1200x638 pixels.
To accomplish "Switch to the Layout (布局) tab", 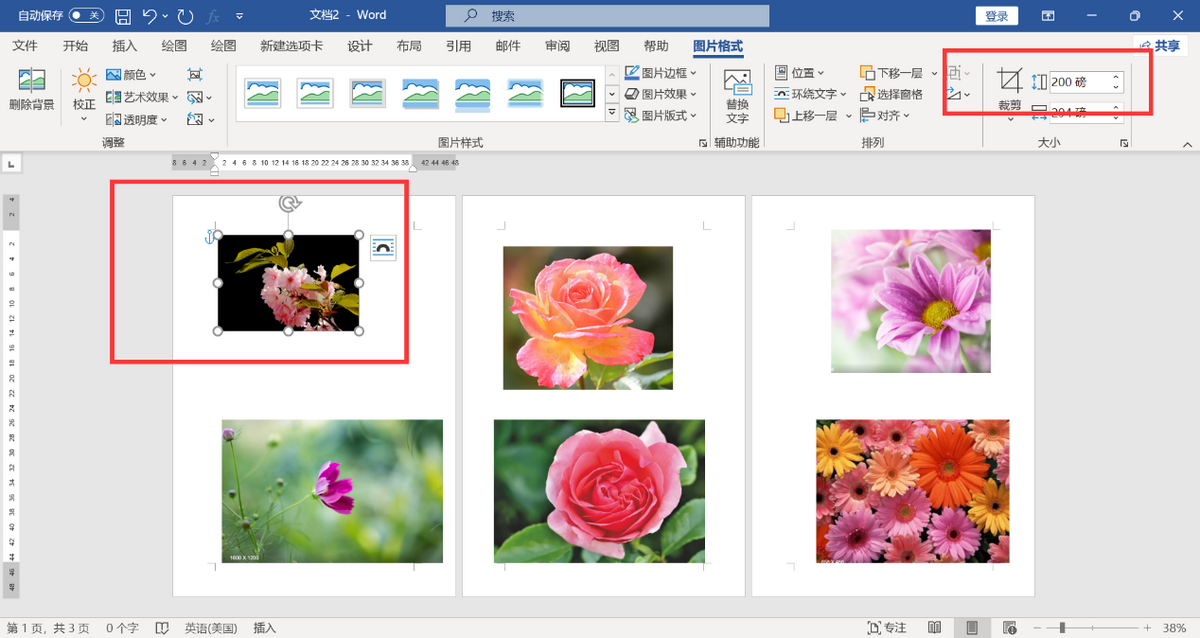I will 408,46.
